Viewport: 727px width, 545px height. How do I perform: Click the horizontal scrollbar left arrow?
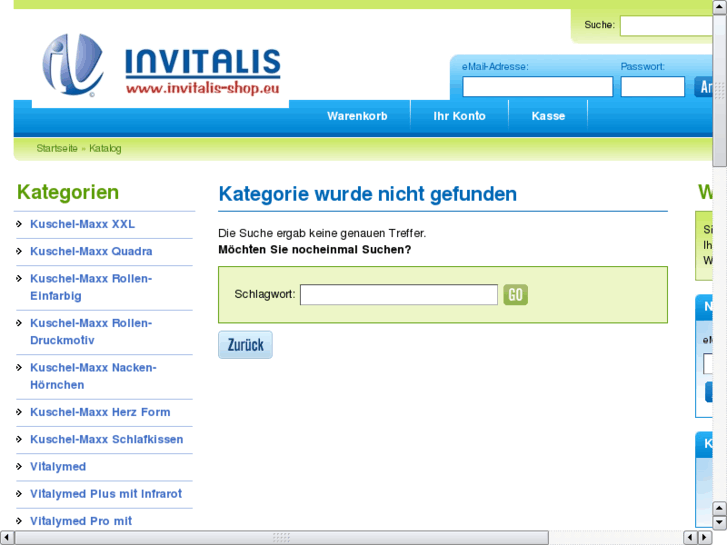click(x=7, y=538)
